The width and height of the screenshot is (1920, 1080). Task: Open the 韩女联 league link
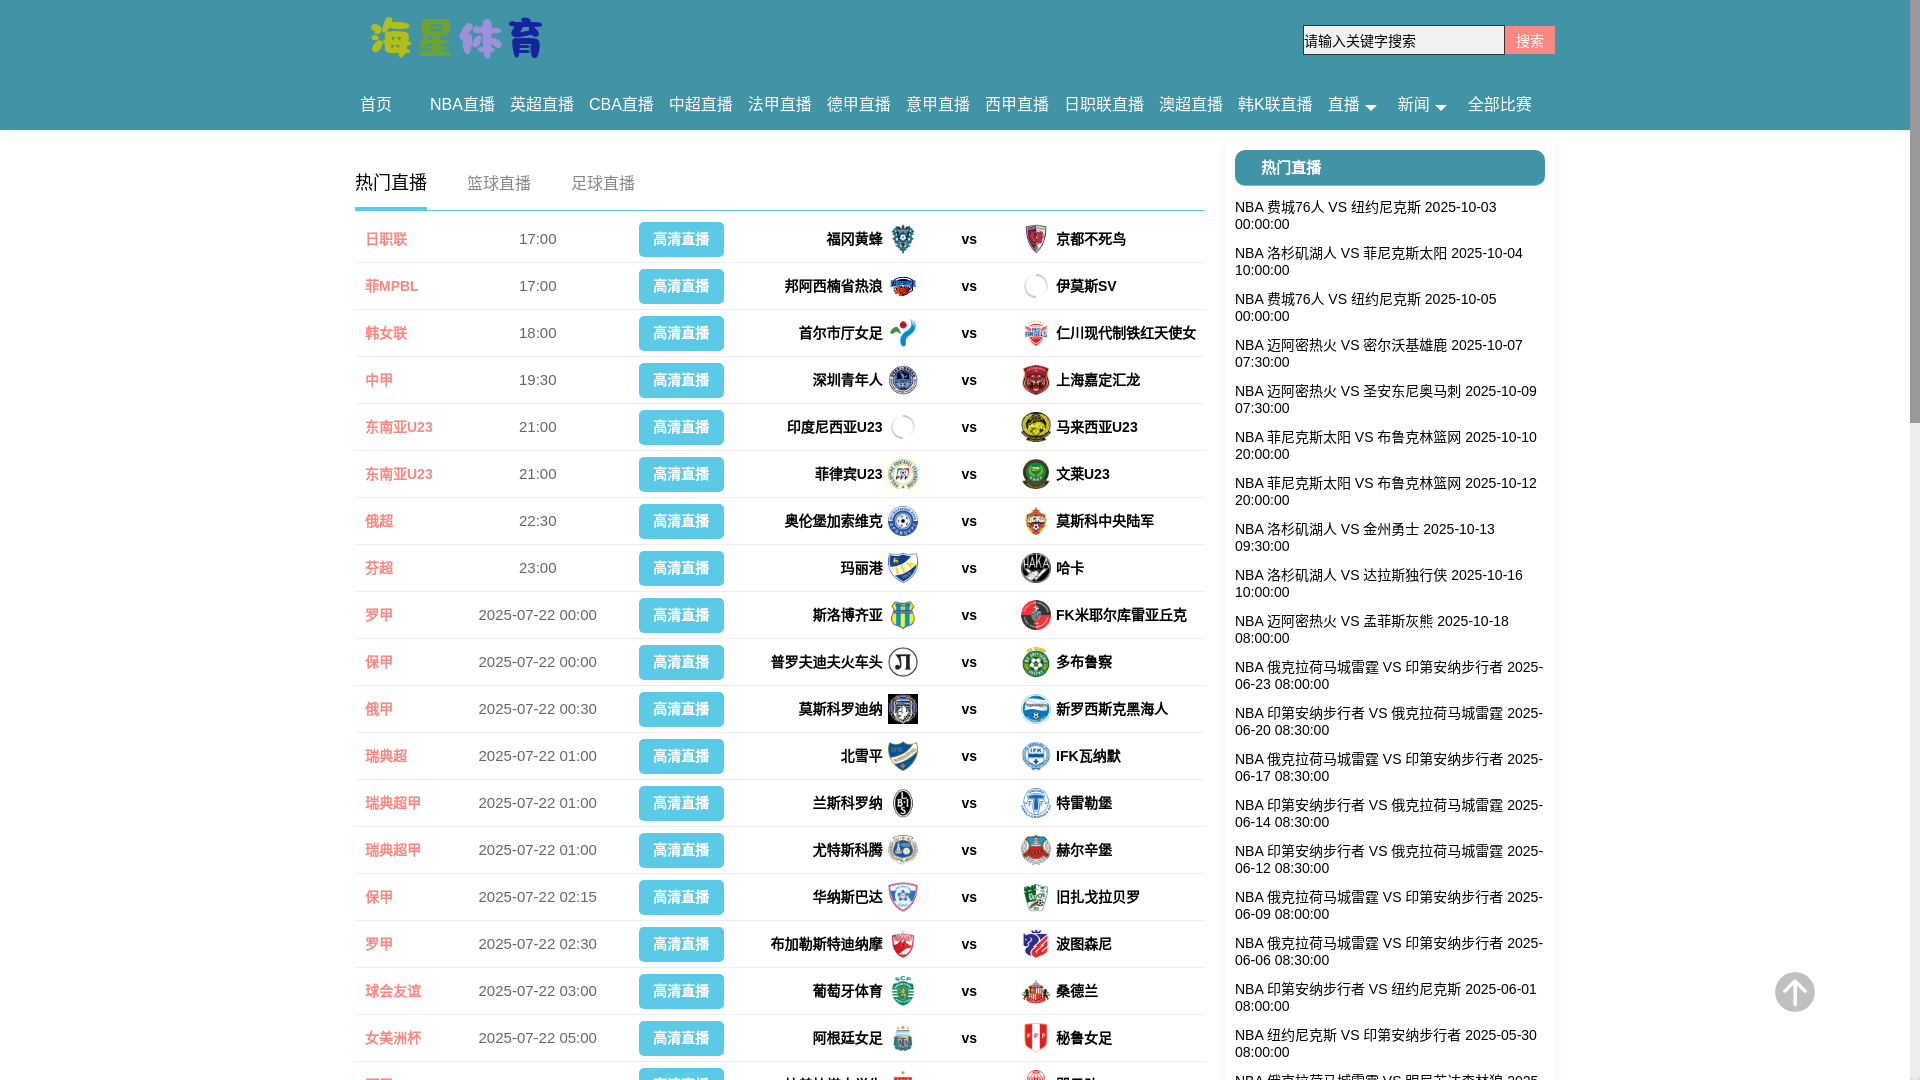(x=386, y=333)
